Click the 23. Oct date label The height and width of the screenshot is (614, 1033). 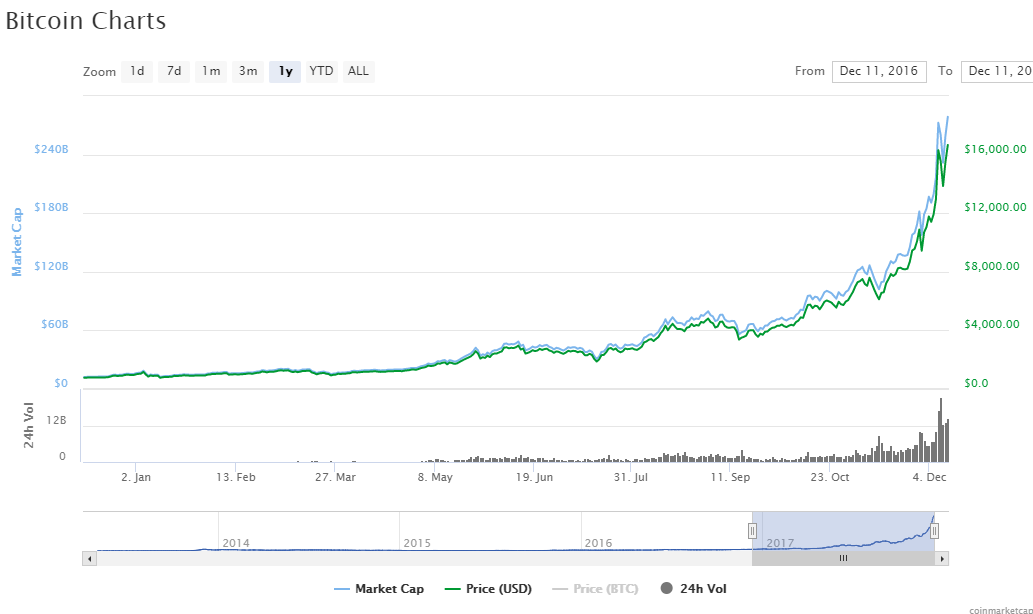(830, 477)
